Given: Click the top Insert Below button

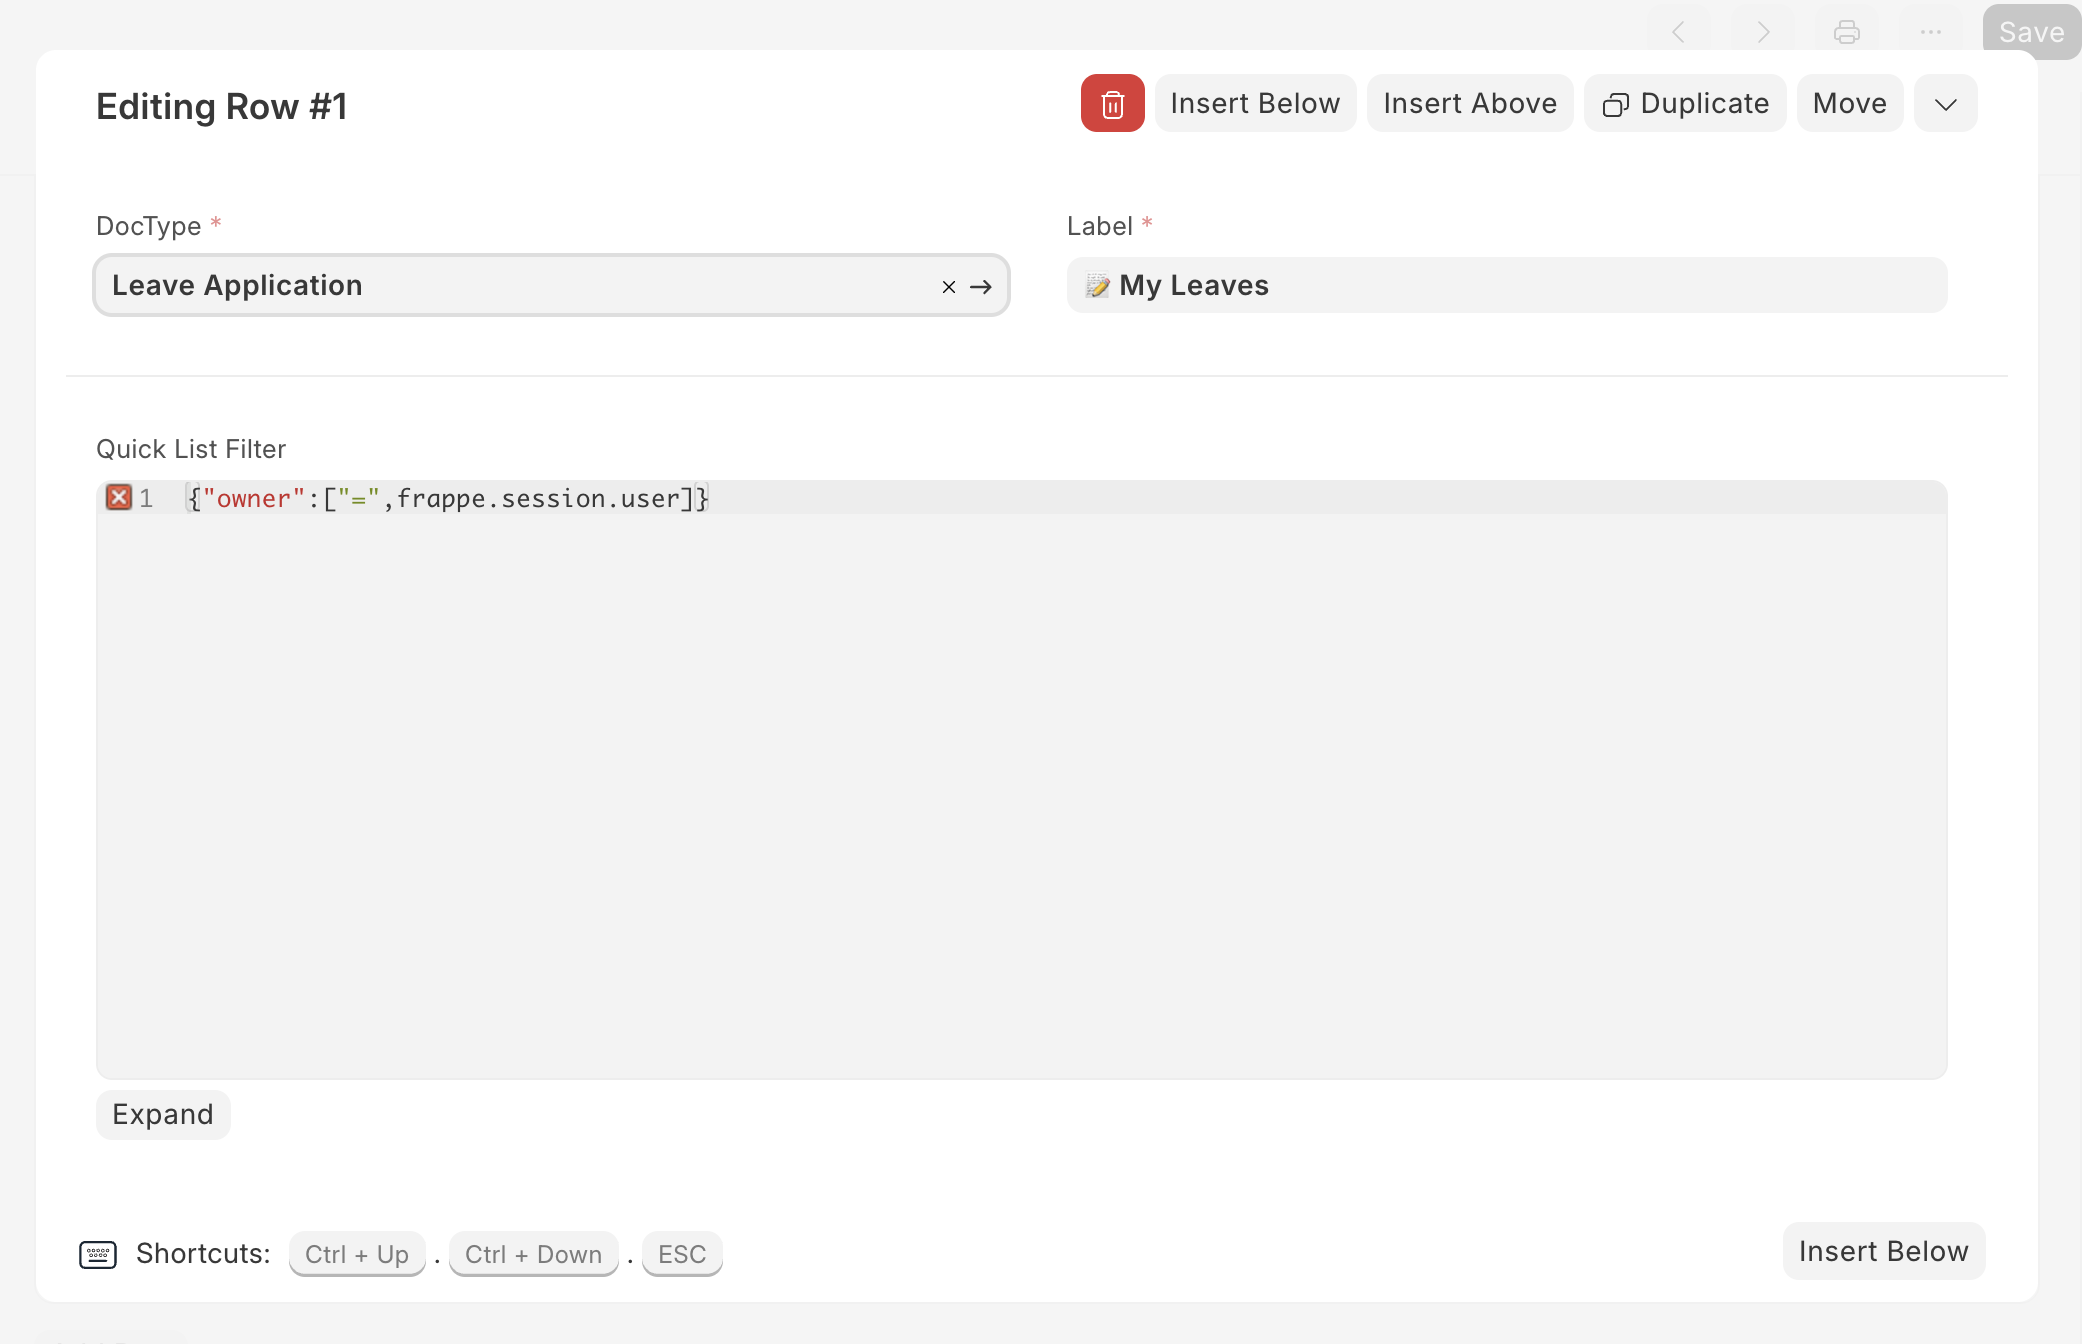Looking at the screenshot, I should pyautogui.click(x=1255, y=103).
